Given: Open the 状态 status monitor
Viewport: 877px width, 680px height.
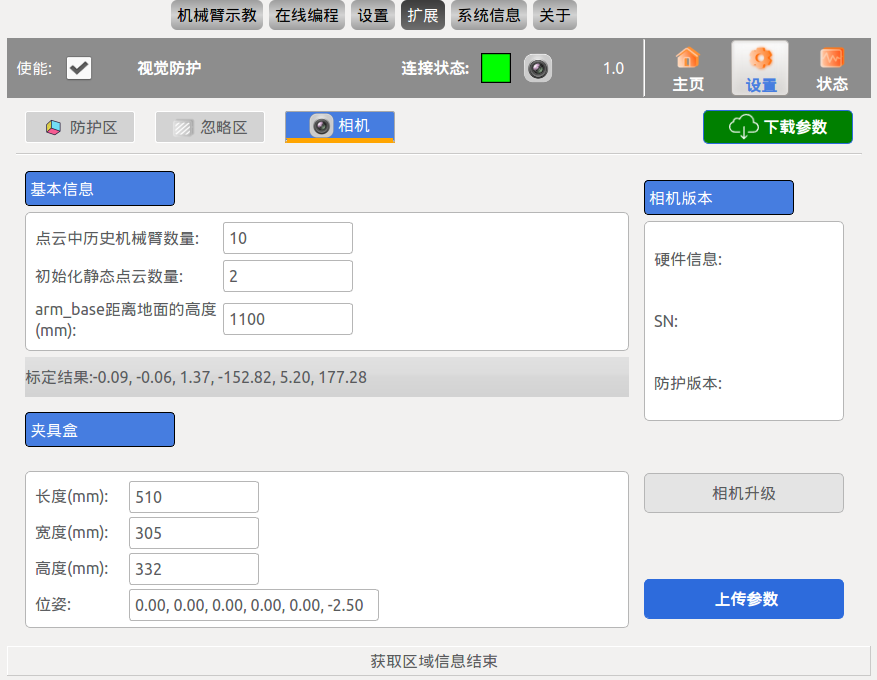Looking at the screenshot, I should click(x=832, y=69).
